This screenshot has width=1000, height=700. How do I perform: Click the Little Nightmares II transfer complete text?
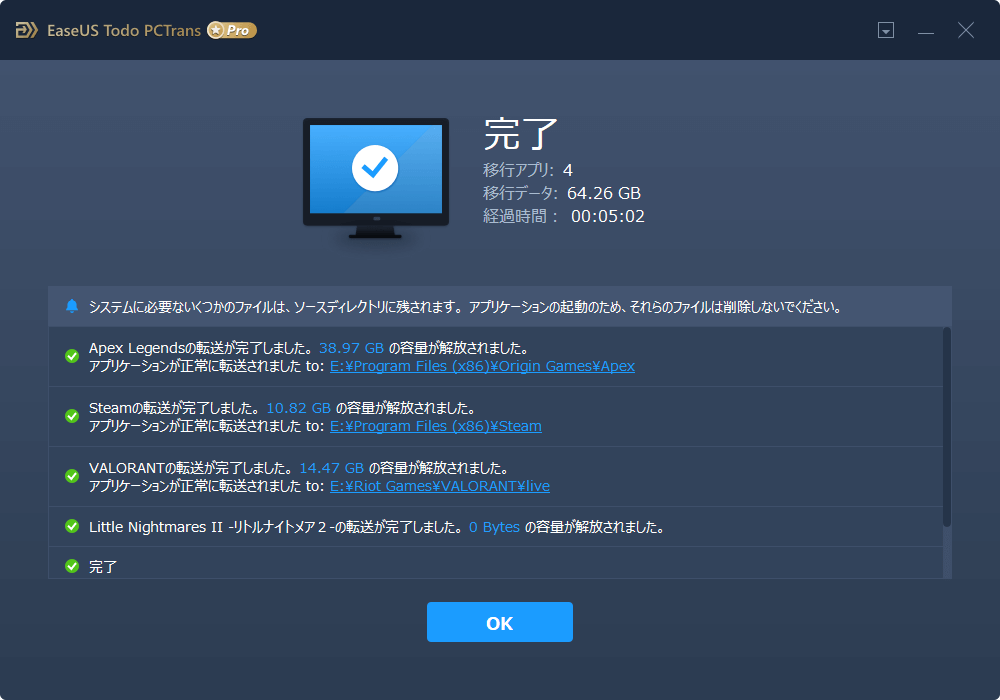pos(276,527)
